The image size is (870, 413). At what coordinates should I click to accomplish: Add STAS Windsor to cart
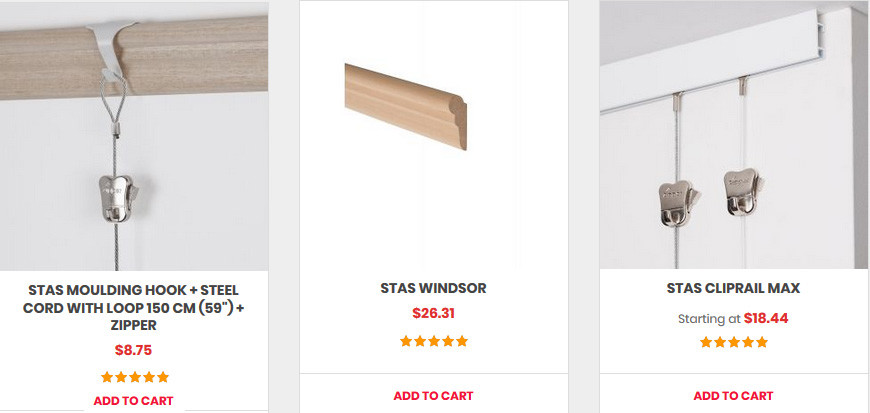(433, 395)
